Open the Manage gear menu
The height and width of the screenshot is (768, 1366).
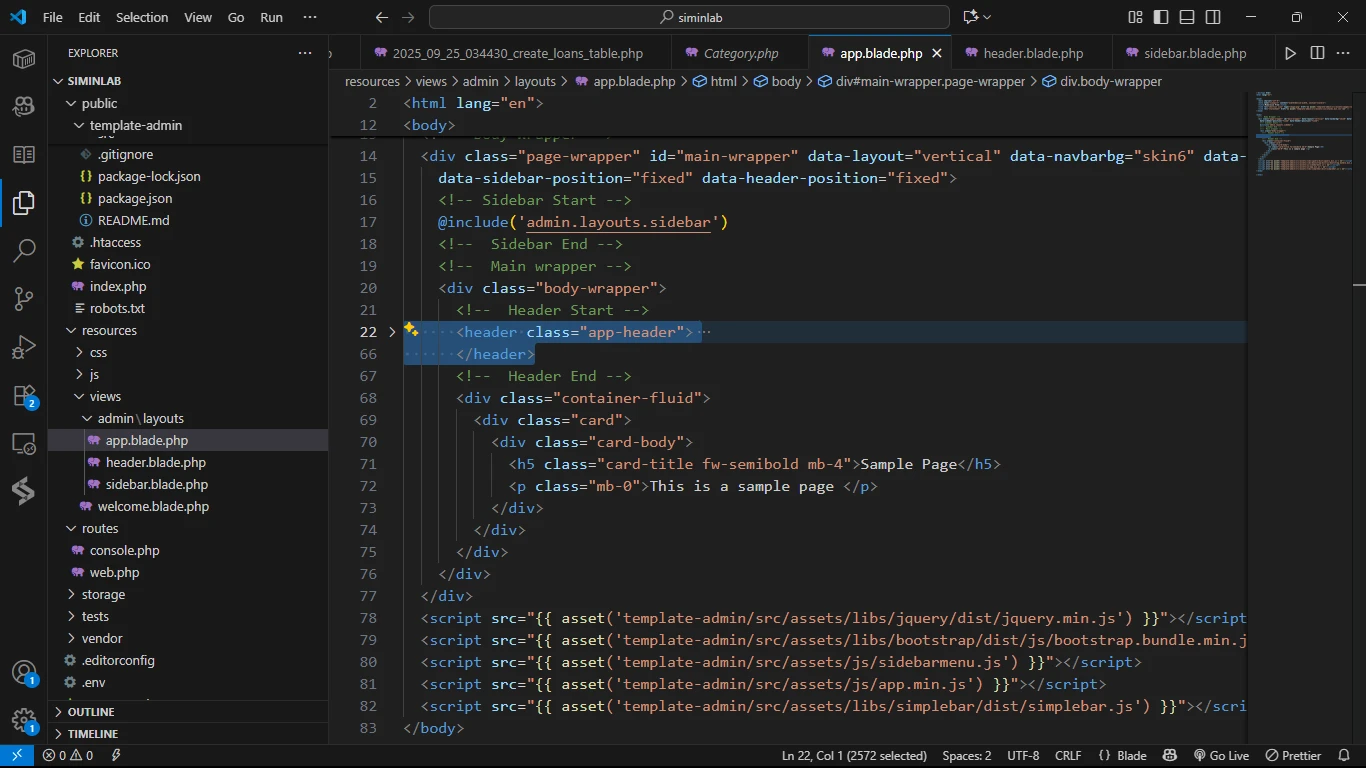24,720
